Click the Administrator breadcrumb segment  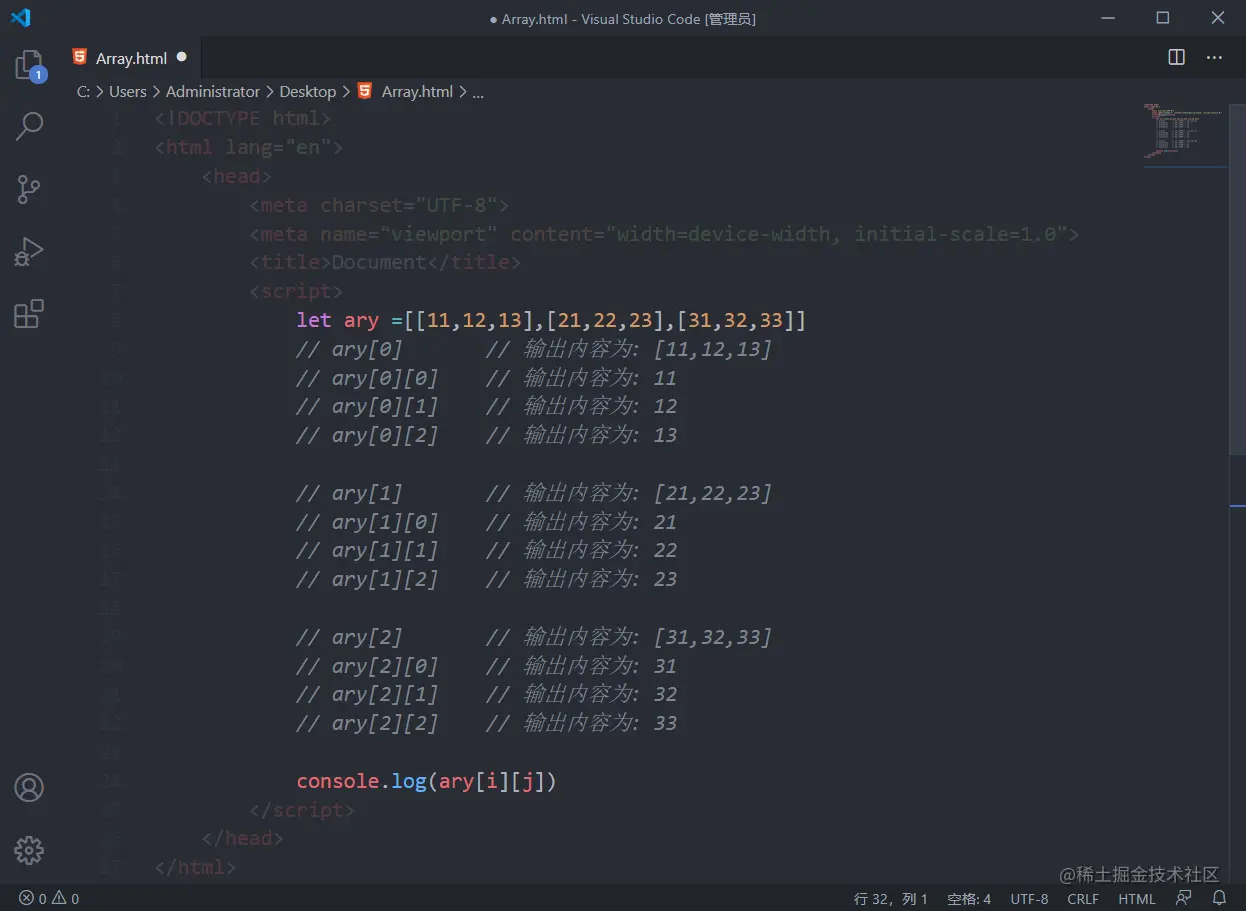point(213,91)
